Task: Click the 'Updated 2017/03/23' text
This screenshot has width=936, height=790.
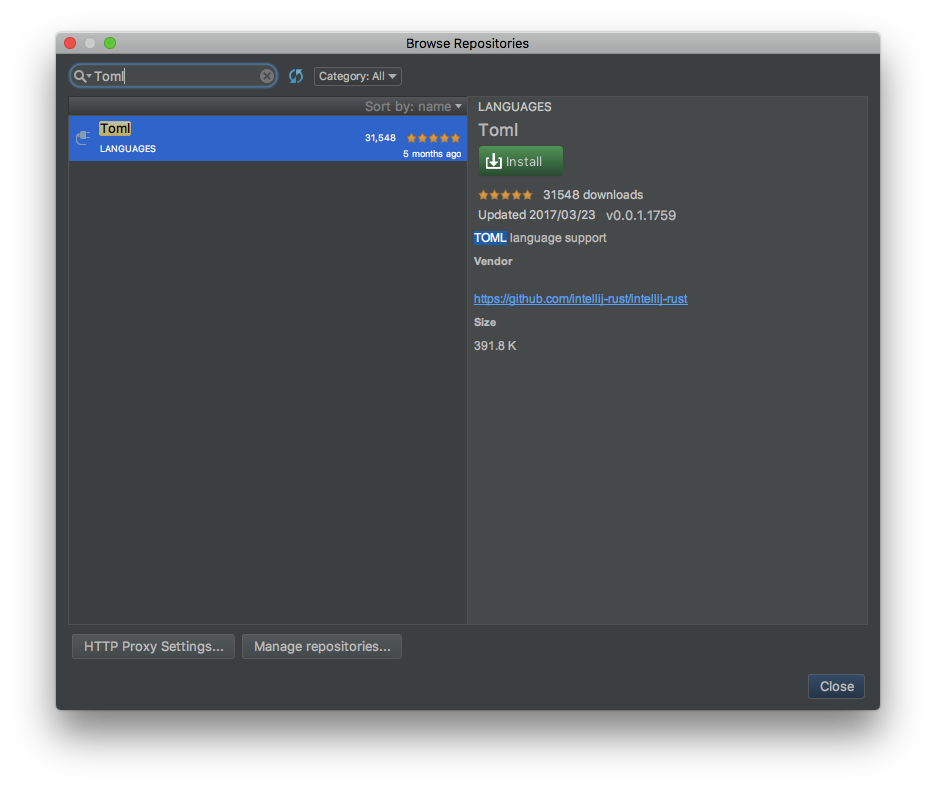Action: point(537,215)
